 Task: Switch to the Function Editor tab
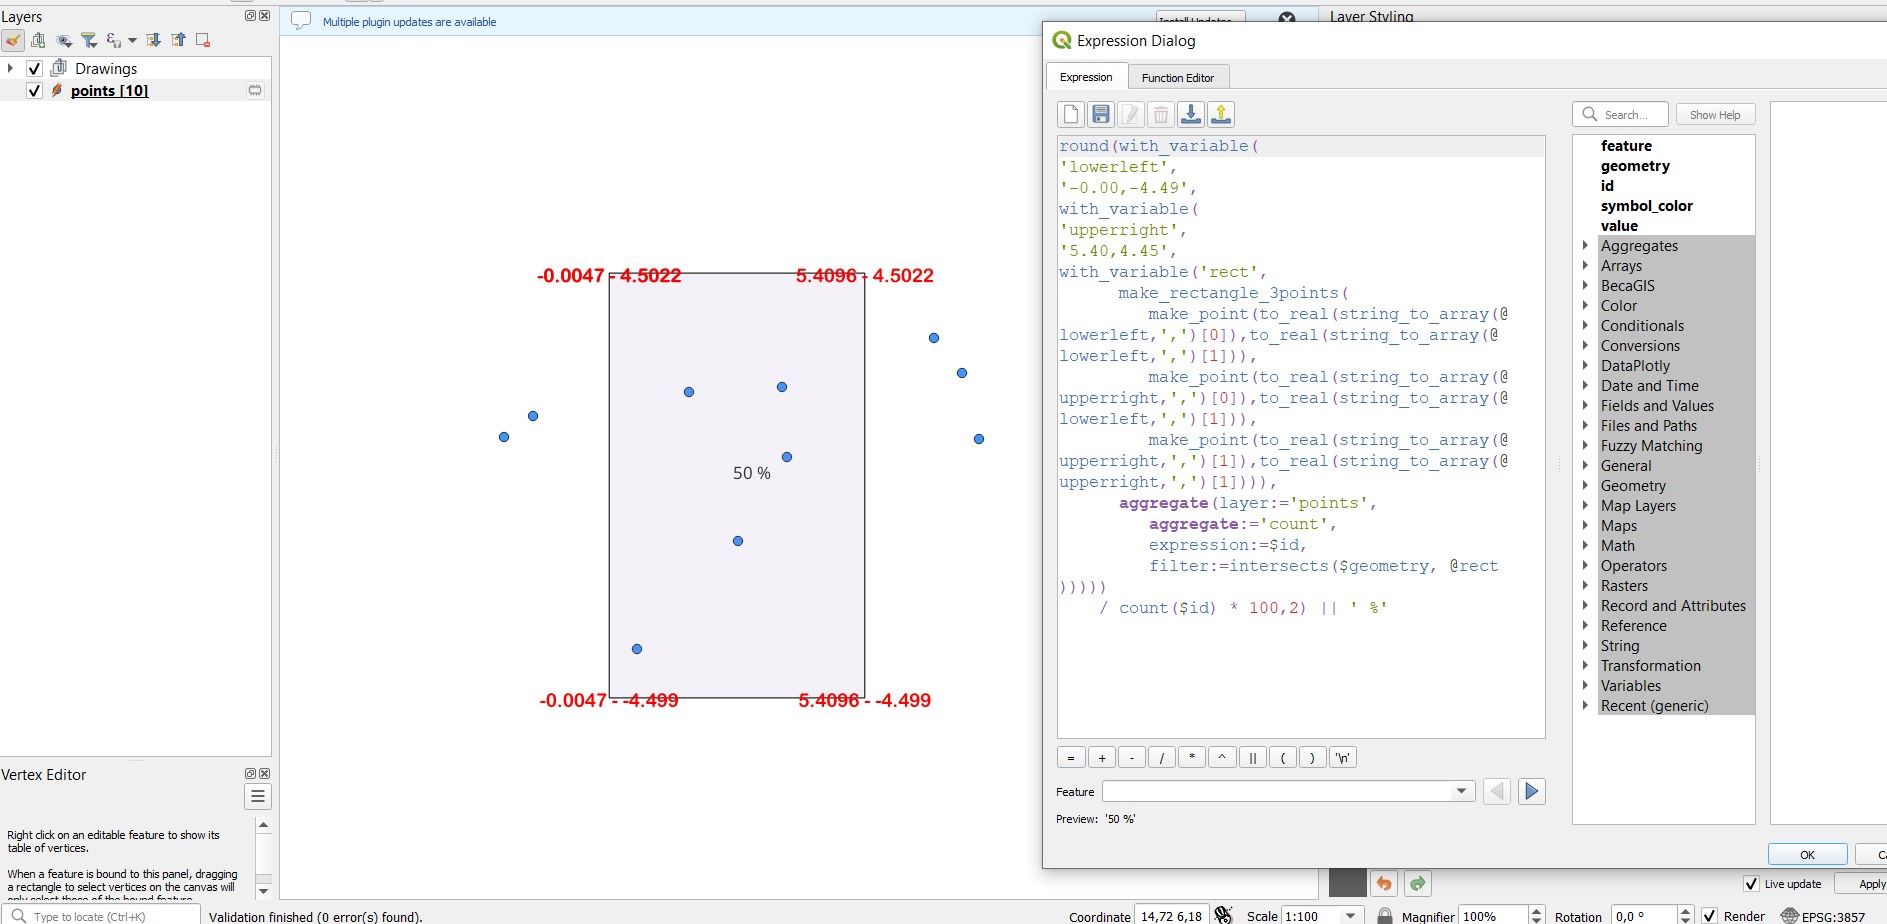point(1178,77)
